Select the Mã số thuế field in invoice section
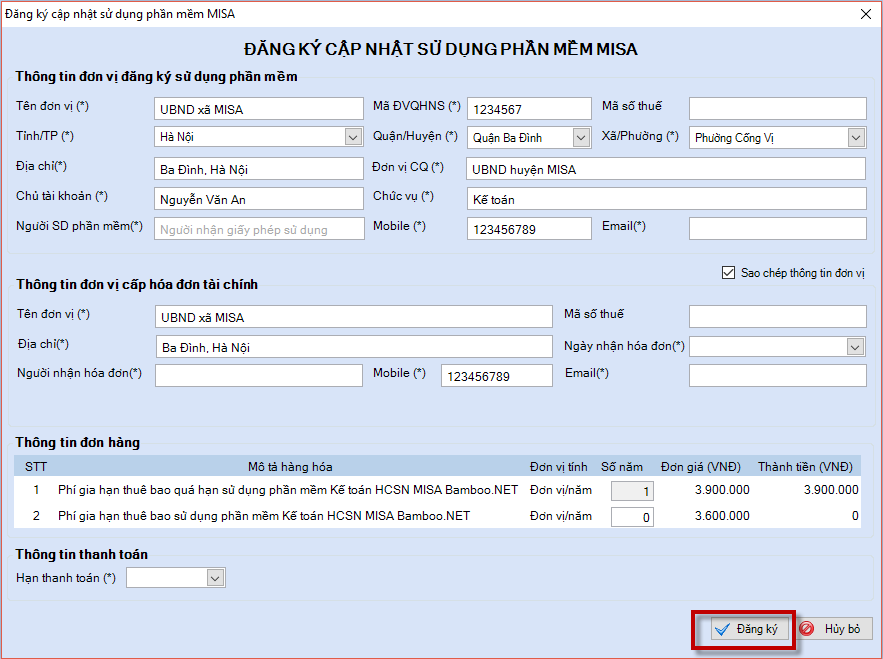The height and width of the screenshot is (659, 883). (777, 317)
